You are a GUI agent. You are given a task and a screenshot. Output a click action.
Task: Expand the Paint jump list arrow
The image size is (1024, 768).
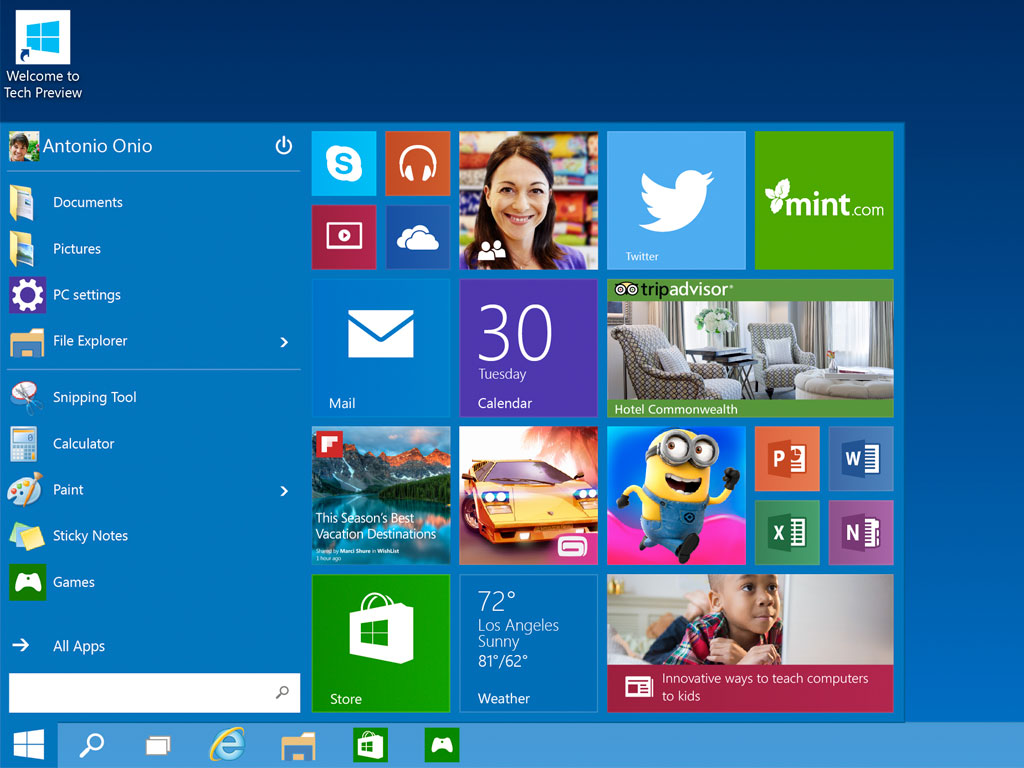click(x=284, y=491)
